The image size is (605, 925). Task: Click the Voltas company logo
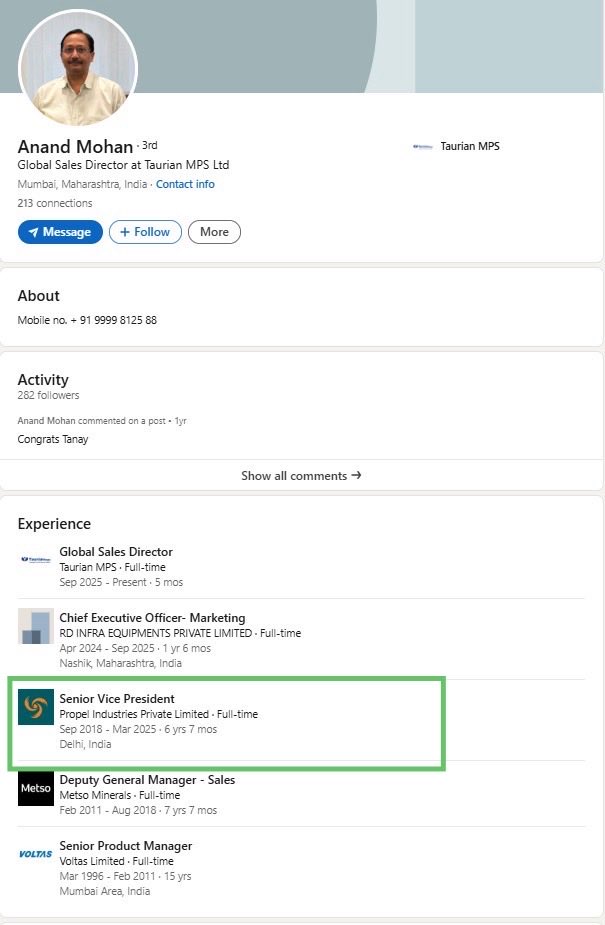35,854
